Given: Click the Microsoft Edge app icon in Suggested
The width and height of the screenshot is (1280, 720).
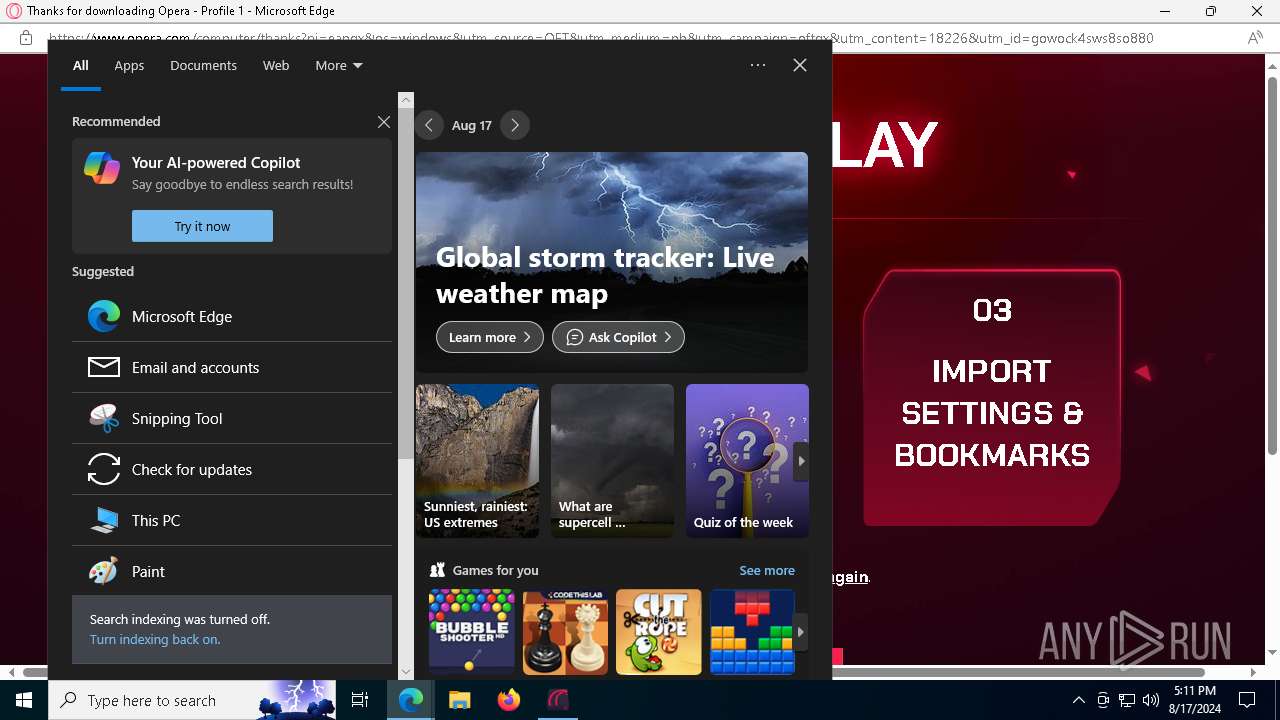Looking at the screenshot, I should (104, 316).
